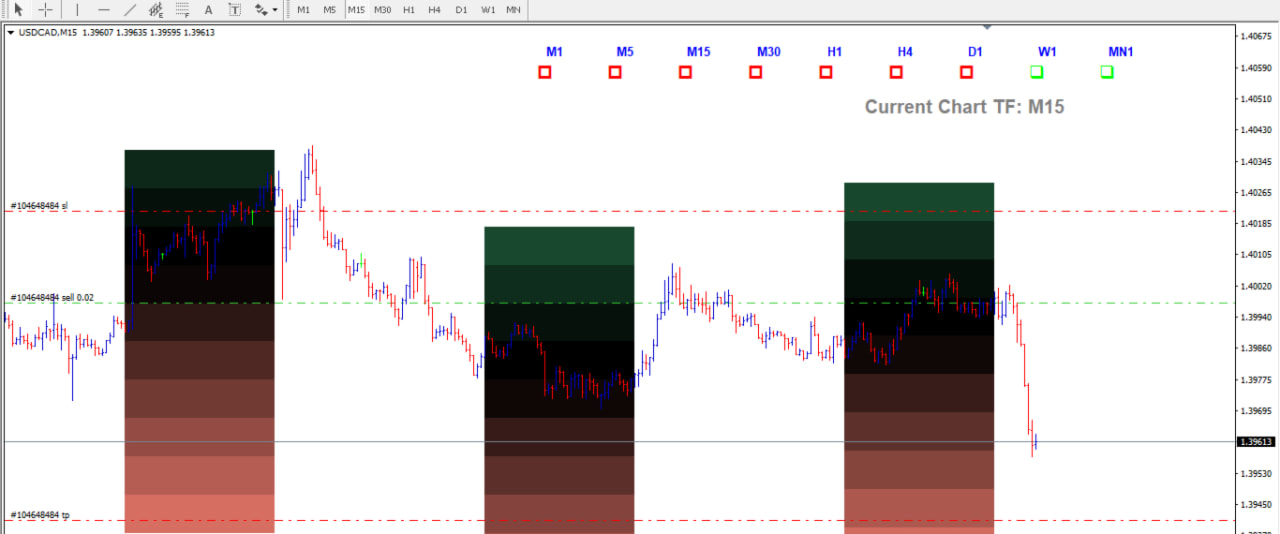Choose the equidistant channel tool
Viewport: 1280px width, 534px height.
pos(155,10)
